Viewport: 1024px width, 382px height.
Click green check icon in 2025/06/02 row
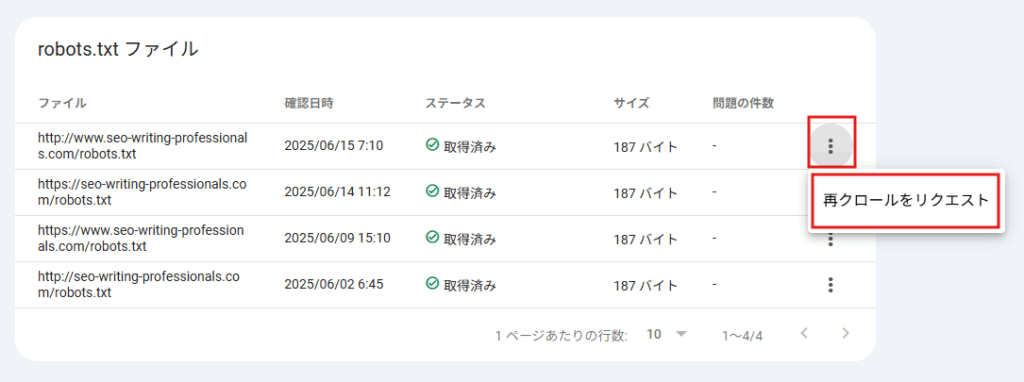coord(432,283)
